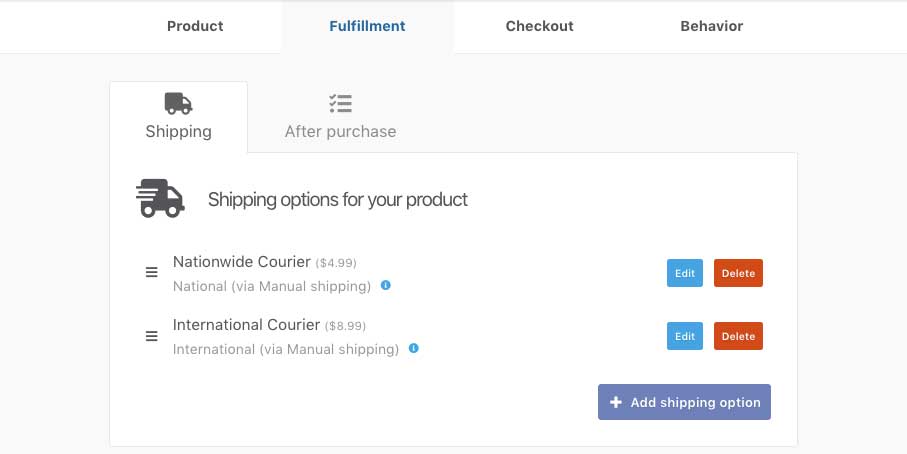907x454 pixels.
Task: Click the After purchase checklist icon
Action: (x=340, y=104)
